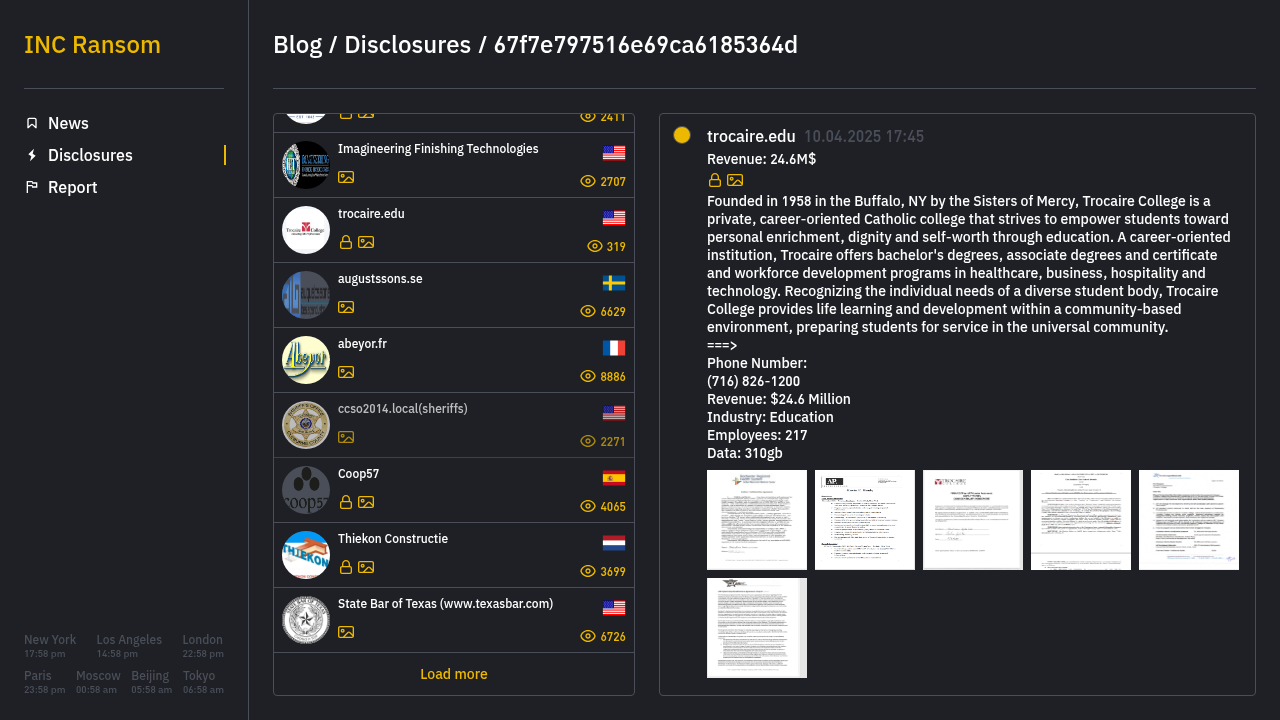
Task: Click the eye views icon showing 319
Action: pos(595,246)
